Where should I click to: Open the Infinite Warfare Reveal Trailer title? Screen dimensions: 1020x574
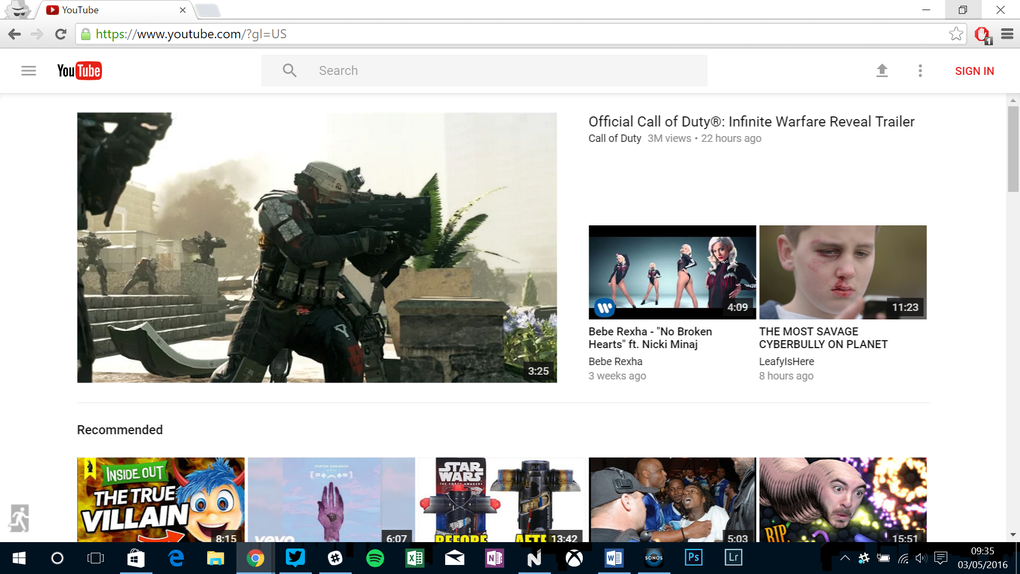click(x=751, y=122)
